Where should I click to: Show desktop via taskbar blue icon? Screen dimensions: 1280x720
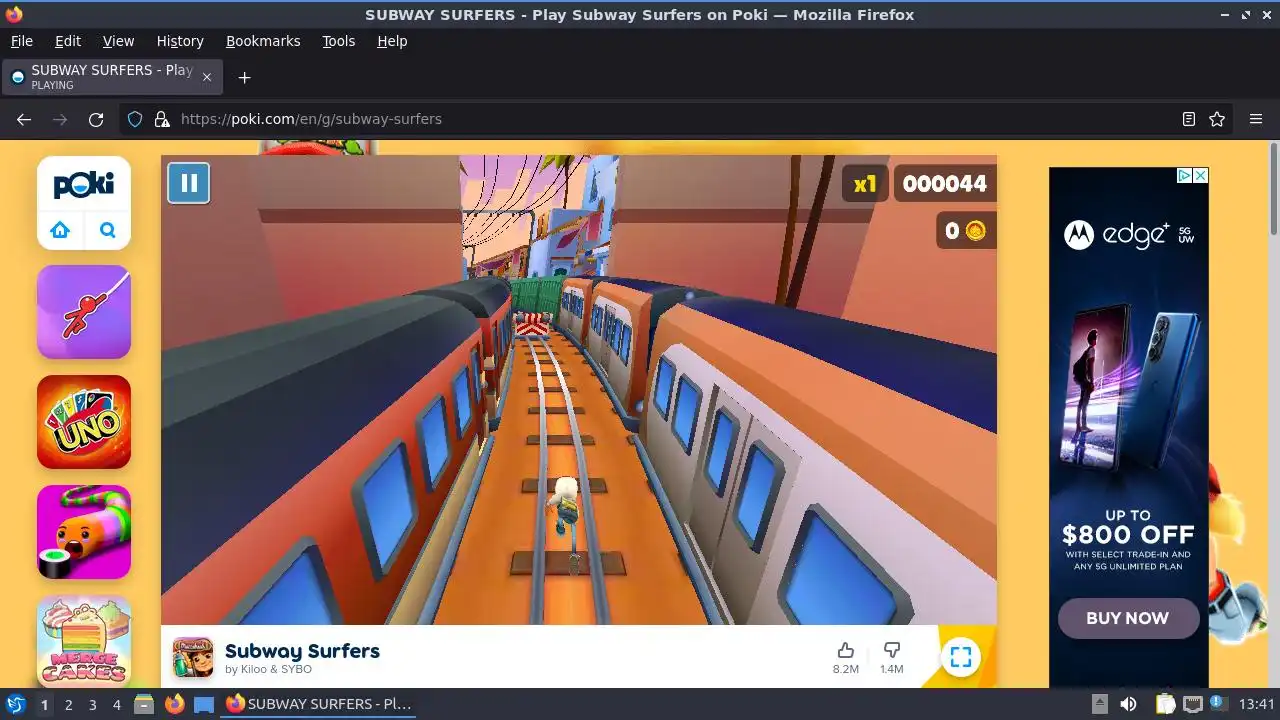(204, 704)
